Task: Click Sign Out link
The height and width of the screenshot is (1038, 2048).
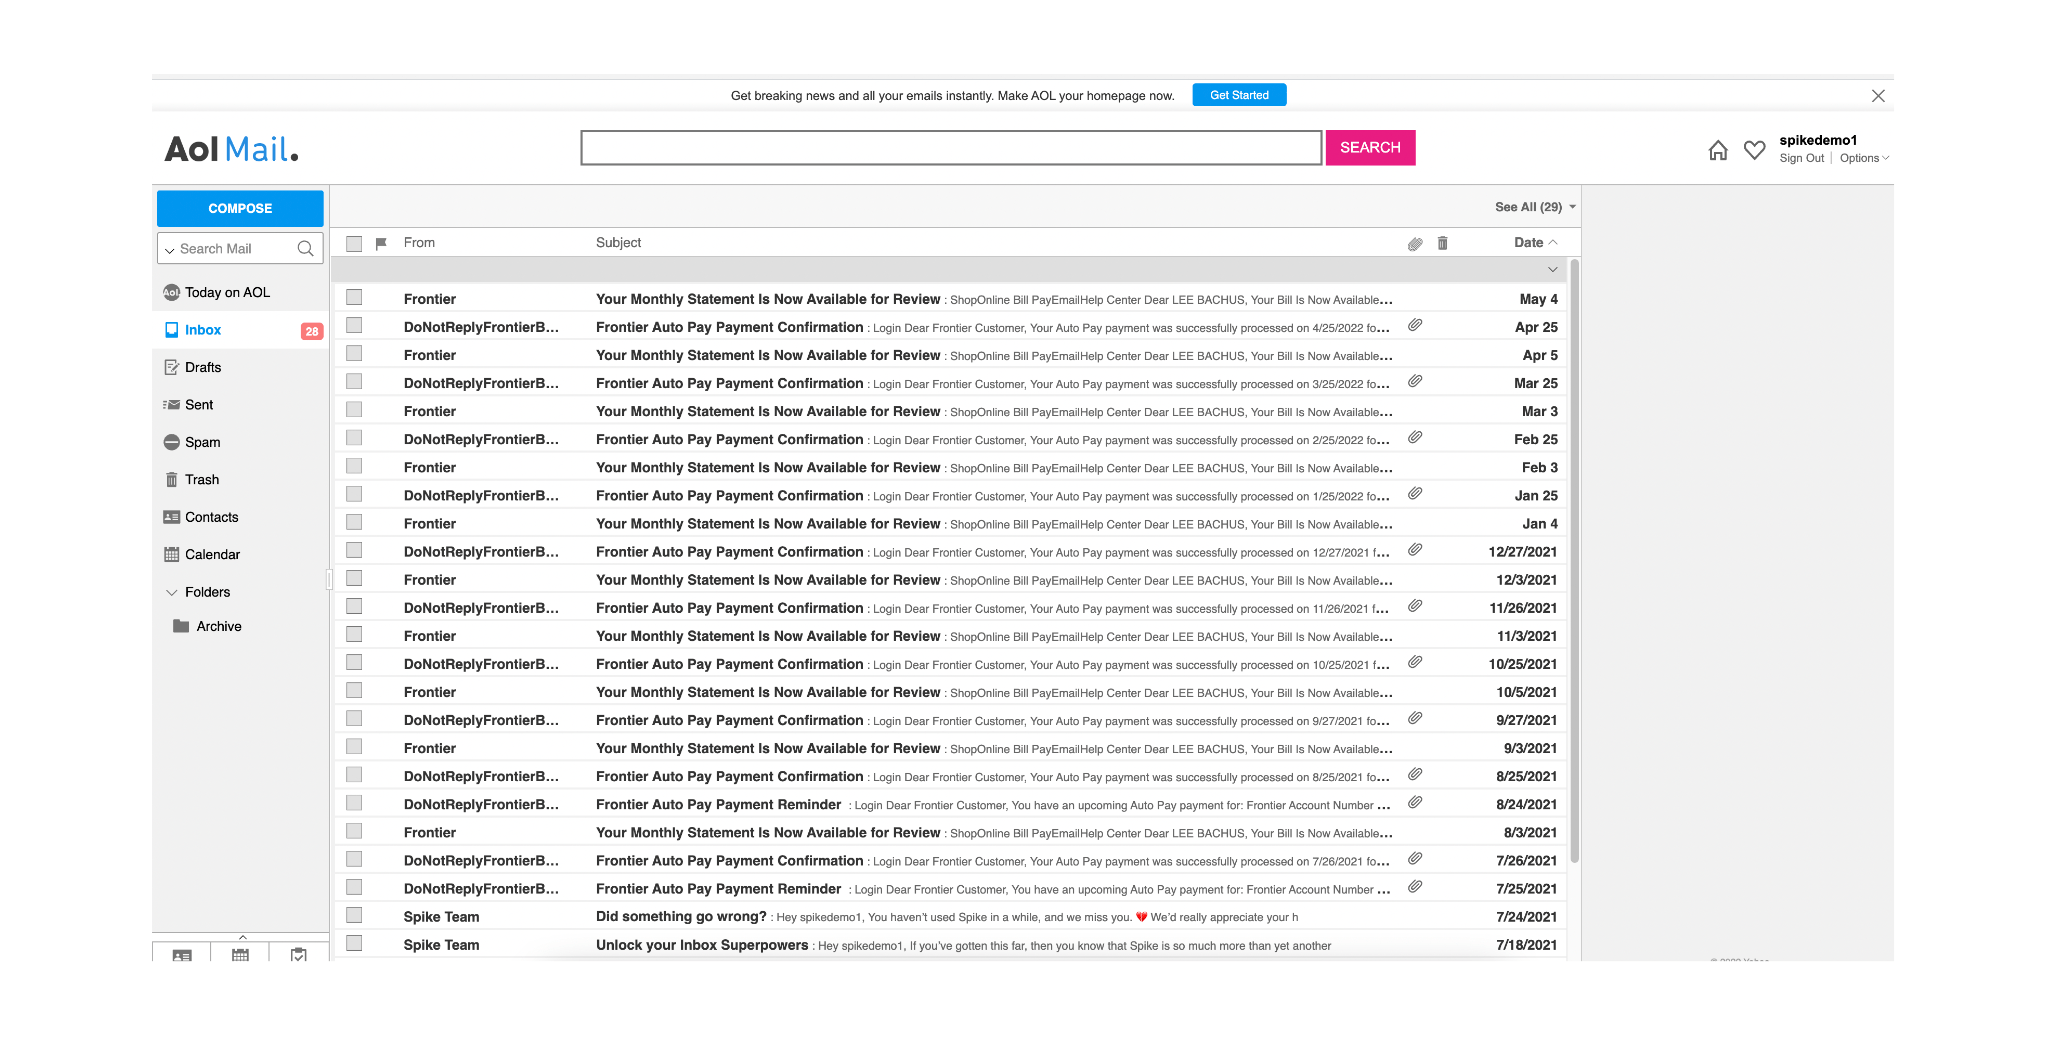Action: (x=1801, y=158)
